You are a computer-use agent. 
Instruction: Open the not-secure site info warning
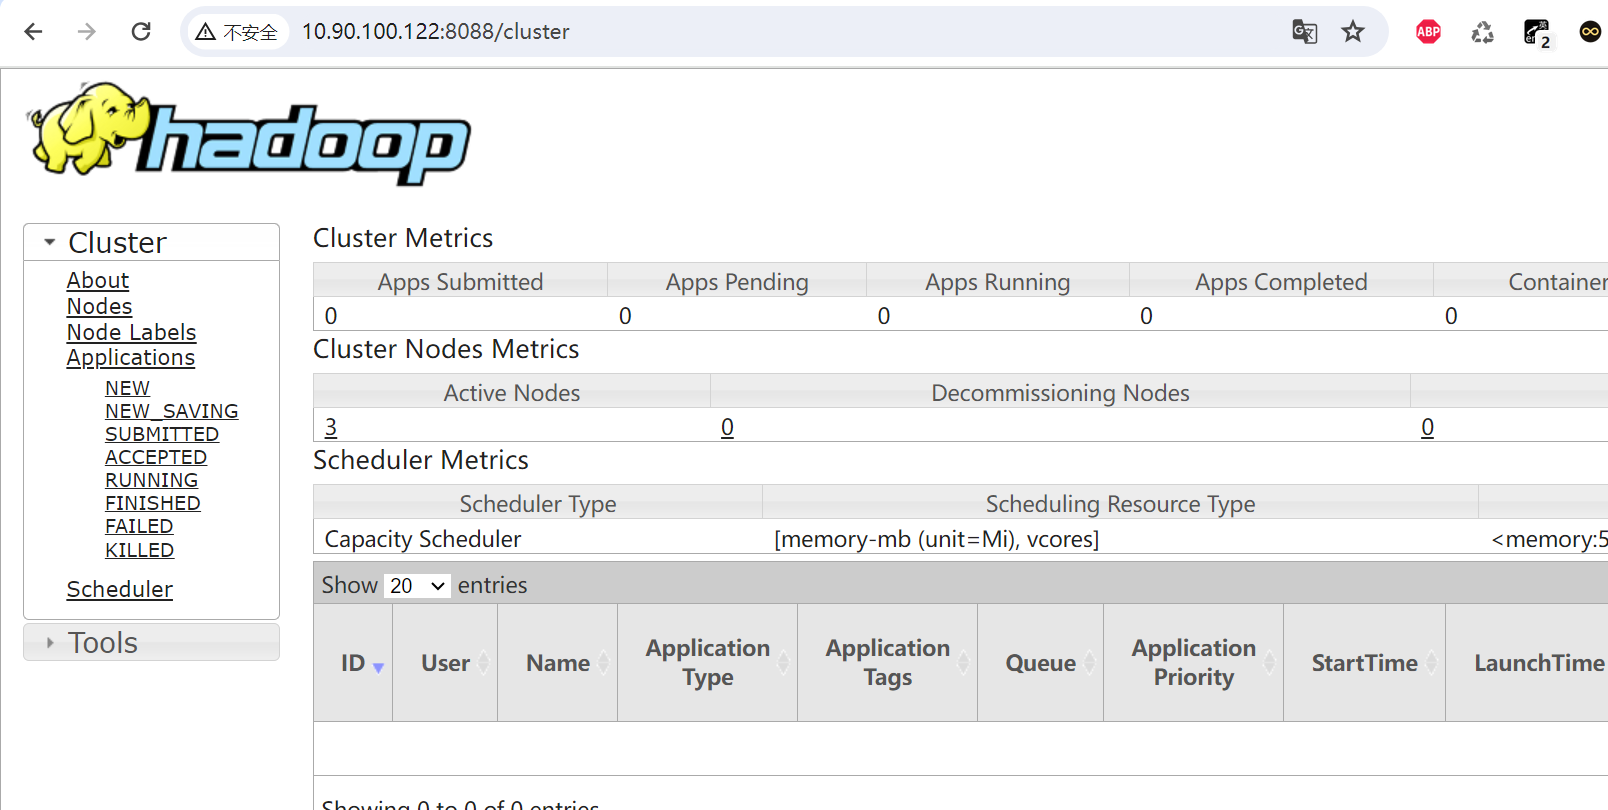pos(236,32)
